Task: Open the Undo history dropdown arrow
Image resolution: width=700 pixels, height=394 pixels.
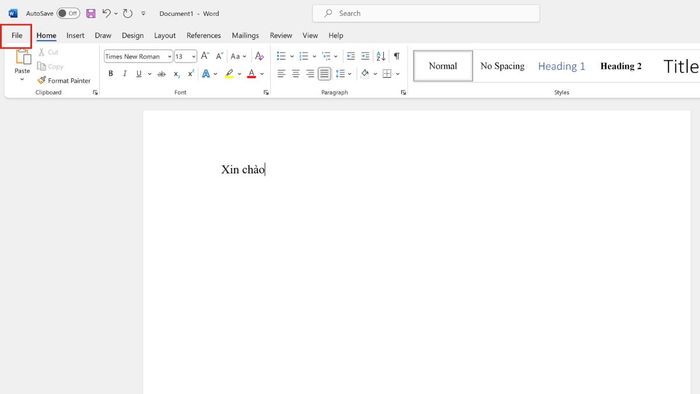Action: coord(116,13)
